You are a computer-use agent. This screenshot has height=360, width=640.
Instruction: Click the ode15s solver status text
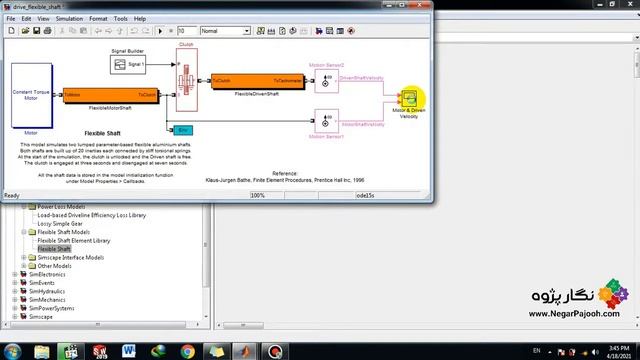pyautogui.click(x=365, y=196)
